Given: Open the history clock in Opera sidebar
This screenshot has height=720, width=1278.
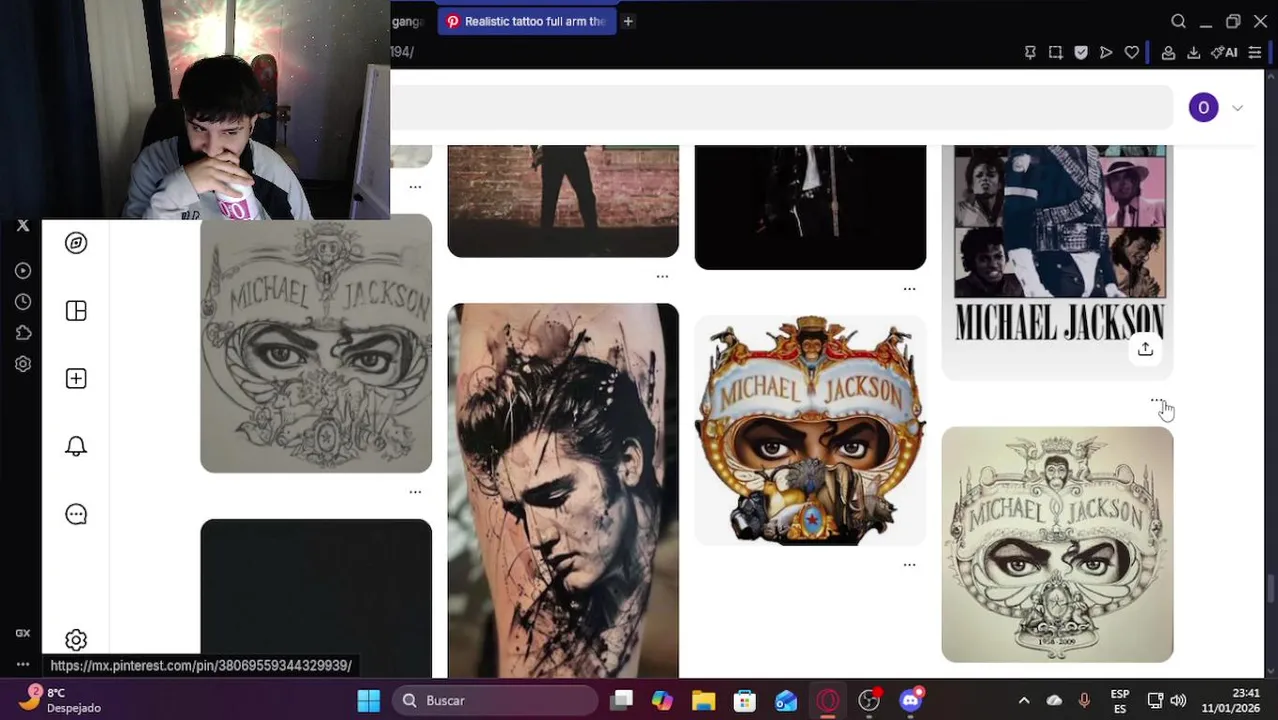Looking at the screenshot, I should click(x=23, y=302).
